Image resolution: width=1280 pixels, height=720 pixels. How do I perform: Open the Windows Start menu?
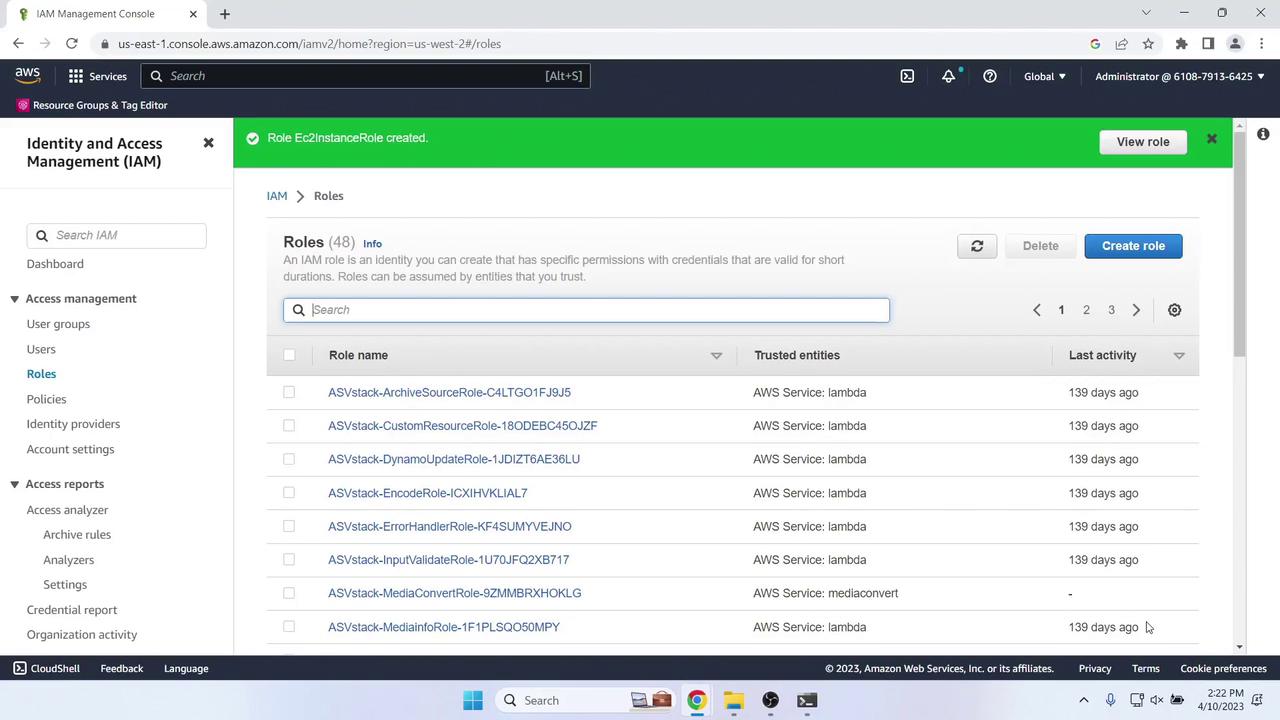(473, 700)
